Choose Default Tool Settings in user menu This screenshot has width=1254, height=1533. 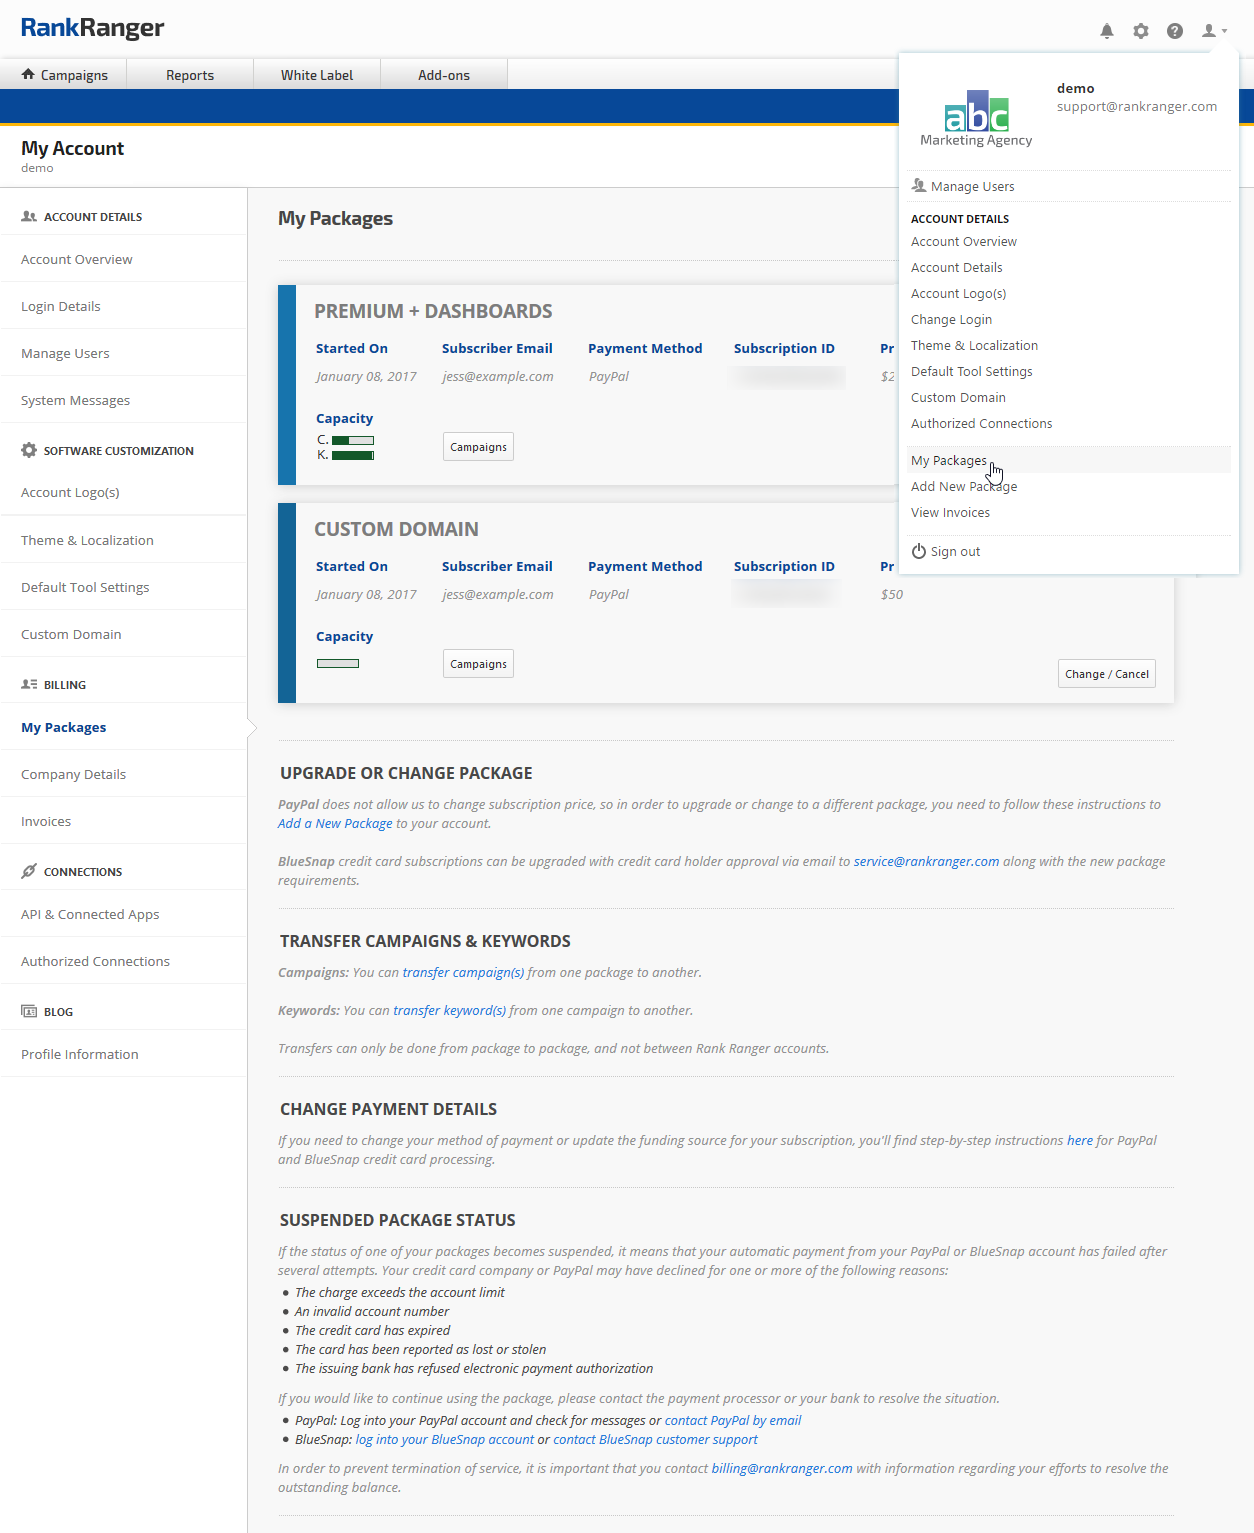[x=972, y=372]
